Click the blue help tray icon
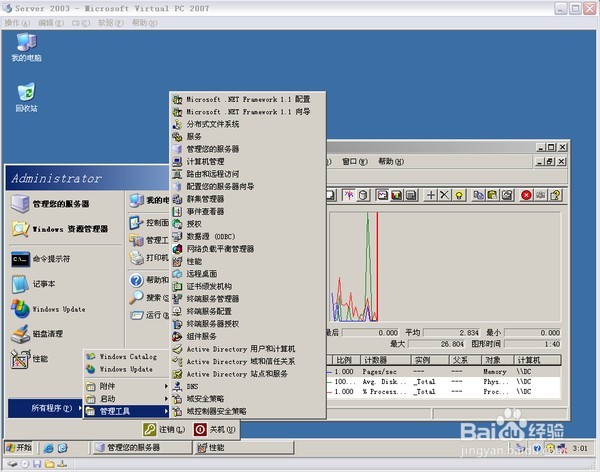 tap(537, 448)
